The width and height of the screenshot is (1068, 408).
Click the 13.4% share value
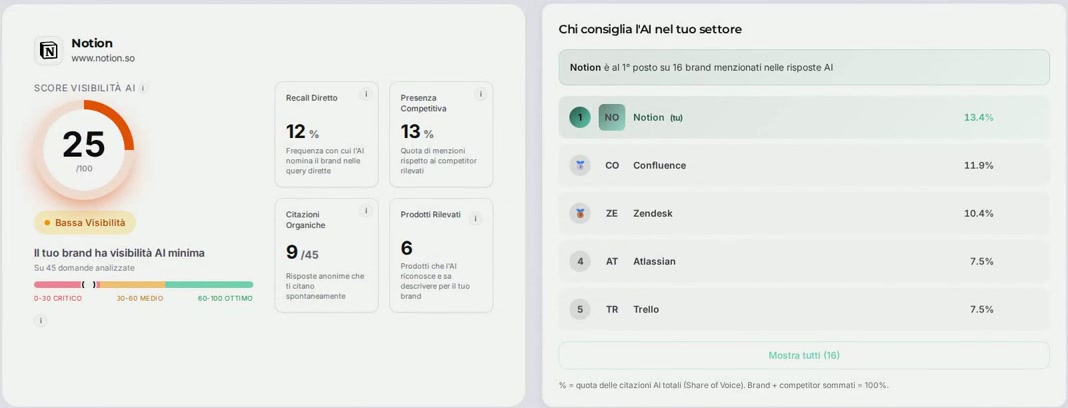(x=978, y=117)
